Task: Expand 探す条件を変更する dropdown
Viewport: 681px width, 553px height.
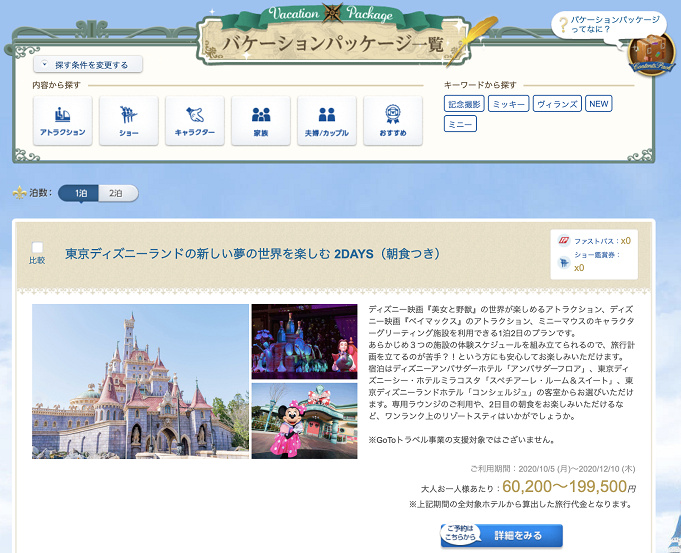Action: [88, 64]
